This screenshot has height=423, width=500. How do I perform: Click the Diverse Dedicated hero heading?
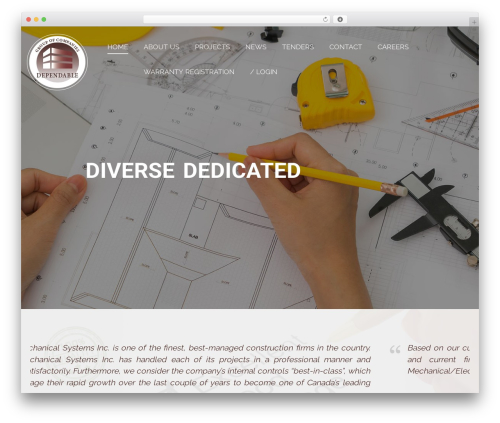(x=193, y=170)
